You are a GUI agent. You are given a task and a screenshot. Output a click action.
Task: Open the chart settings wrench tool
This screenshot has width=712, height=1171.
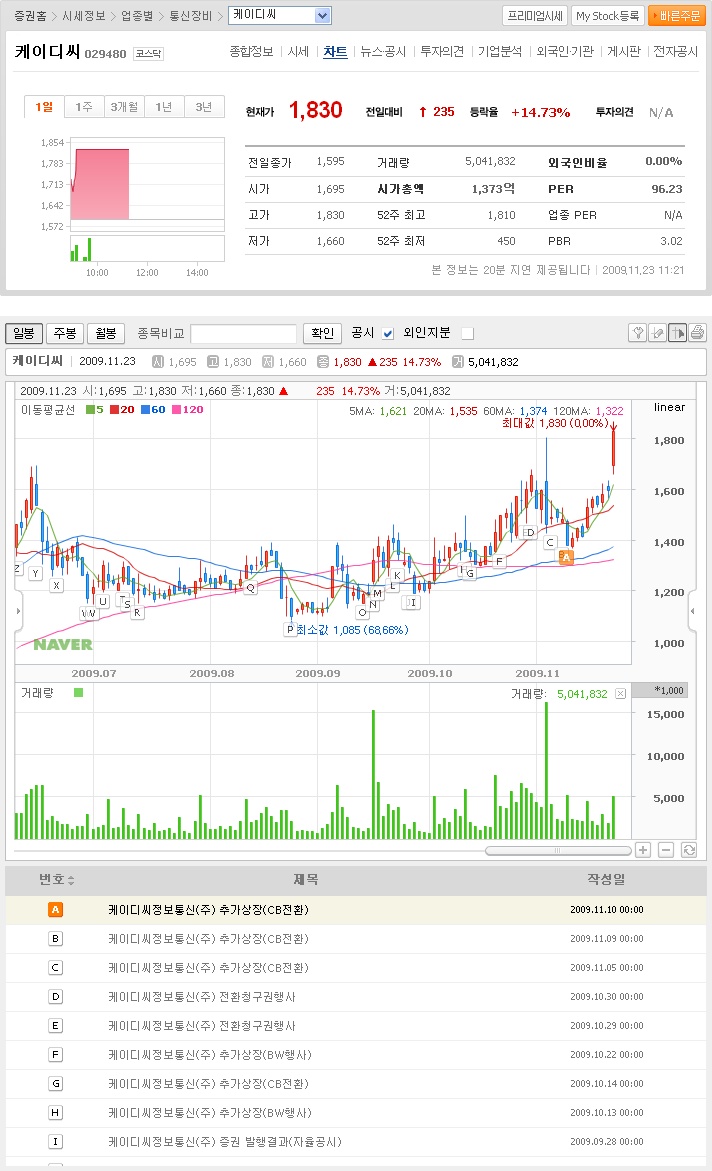point(637,332)
